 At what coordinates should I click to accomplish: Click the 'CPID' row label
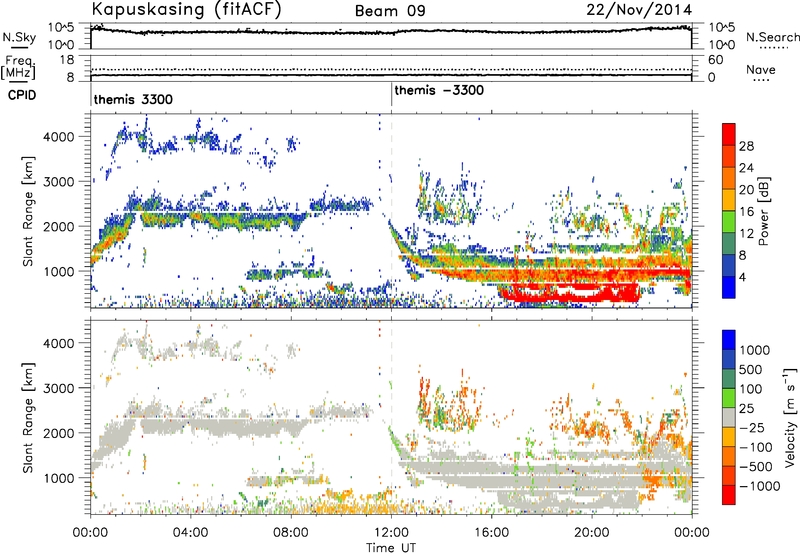(x=22, y=95)
